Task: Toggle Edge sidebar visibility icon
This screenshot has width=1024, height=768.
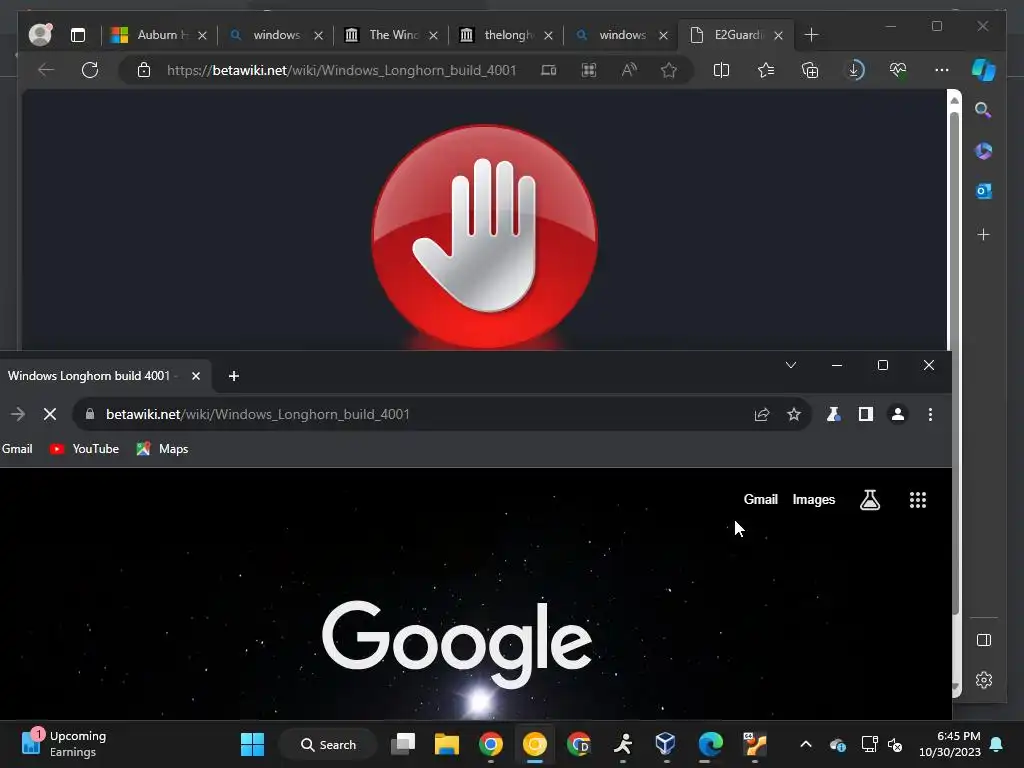Action: 984,640
